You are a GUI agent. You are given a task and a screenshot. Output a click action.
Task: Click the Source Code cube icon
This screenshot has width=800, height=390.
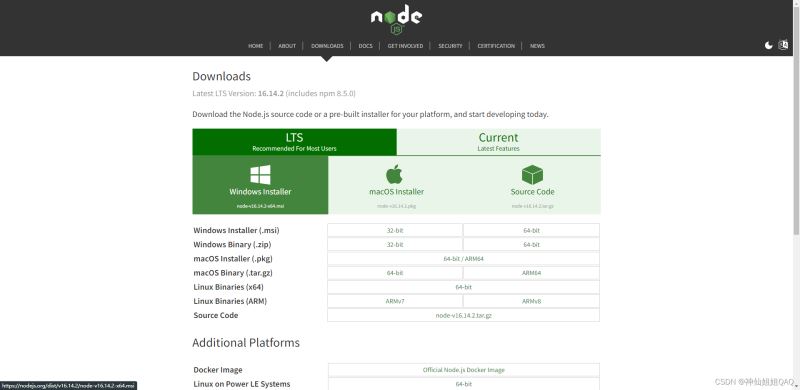tap(532, 175)
